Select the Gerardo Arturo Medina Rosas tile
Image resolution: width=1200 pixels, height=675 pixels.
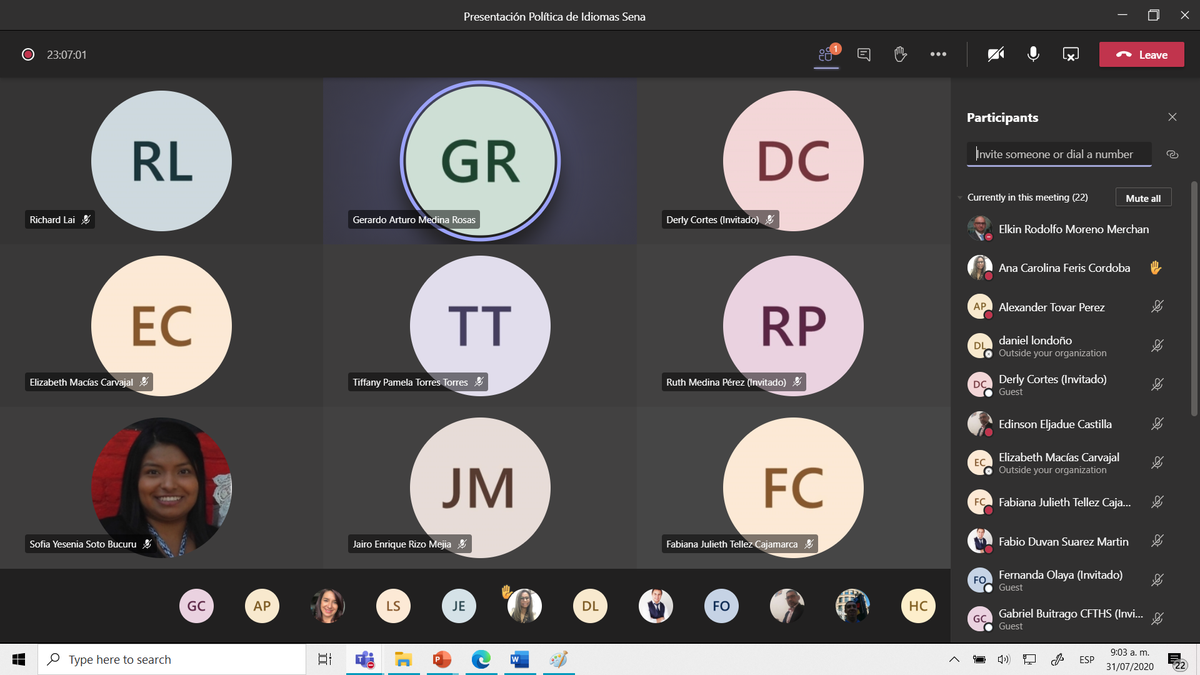pyautogui.click(x=480, y=162)
